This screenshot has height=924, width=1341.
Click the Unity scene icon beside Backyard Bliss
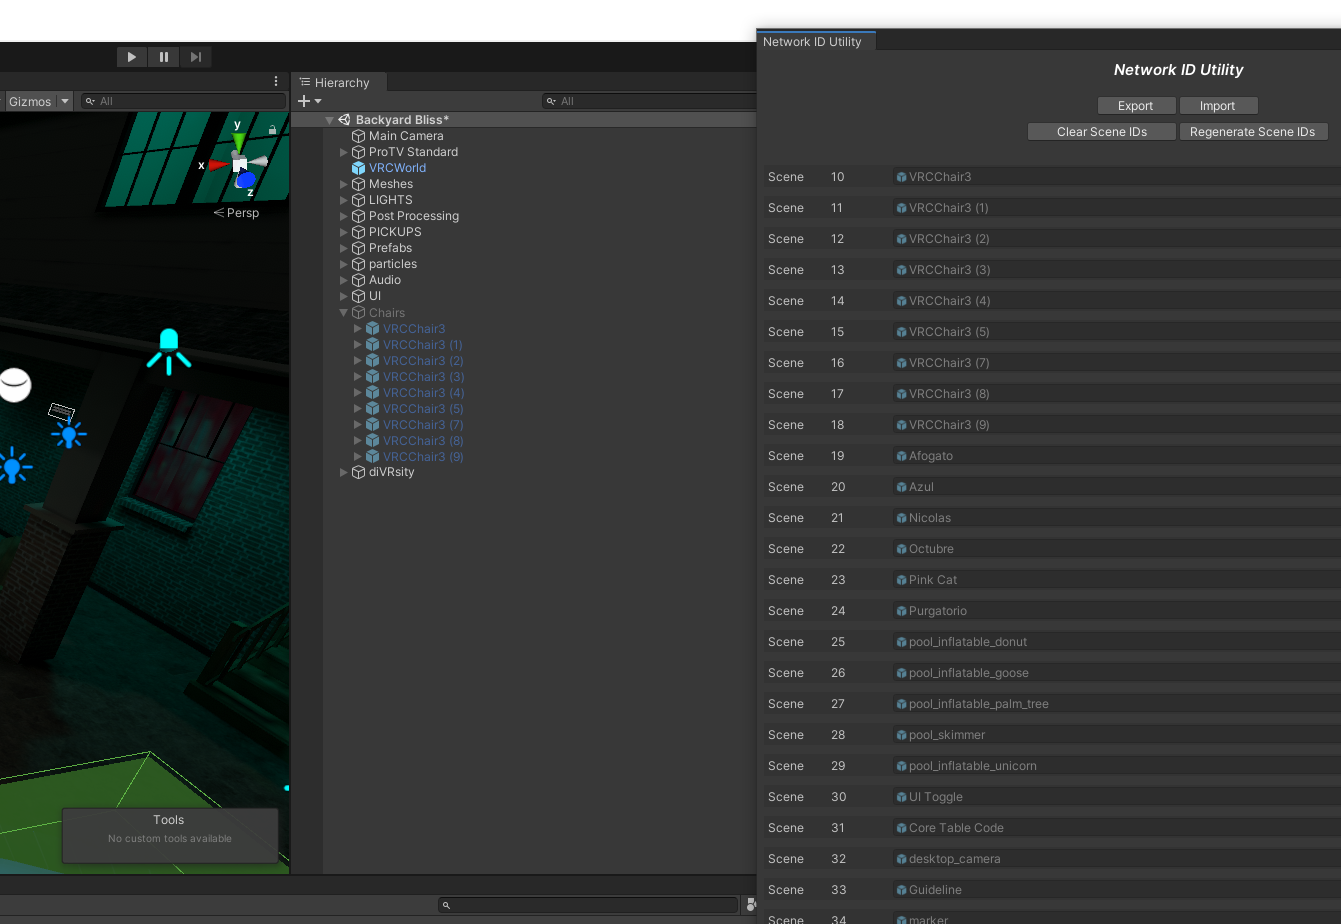[x=344, y=120]
